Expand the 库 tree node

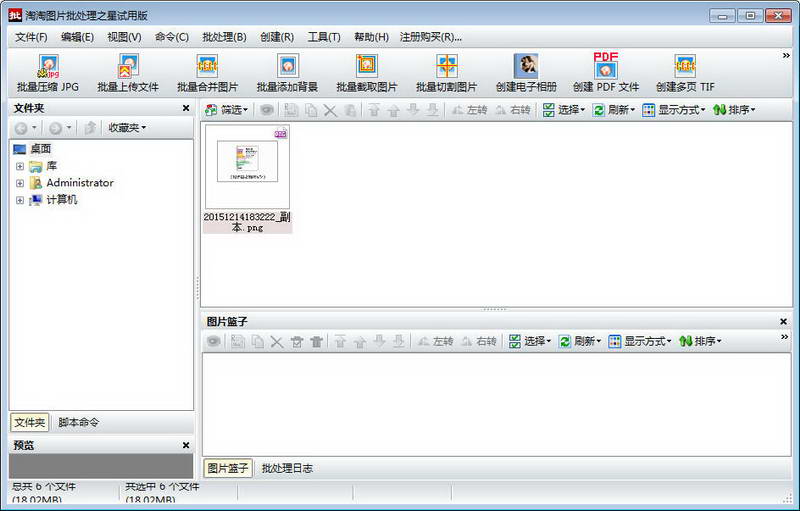point(20,166)
